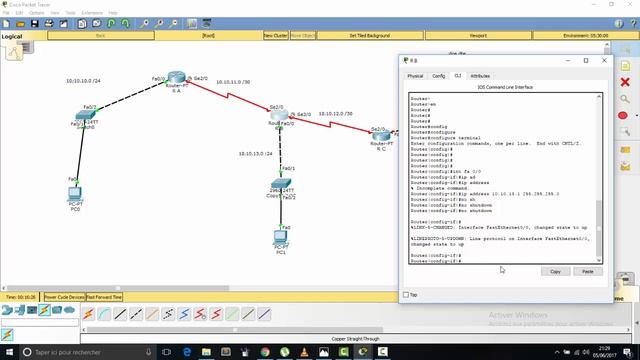Click Set Tiled Background button

[370, 36]
